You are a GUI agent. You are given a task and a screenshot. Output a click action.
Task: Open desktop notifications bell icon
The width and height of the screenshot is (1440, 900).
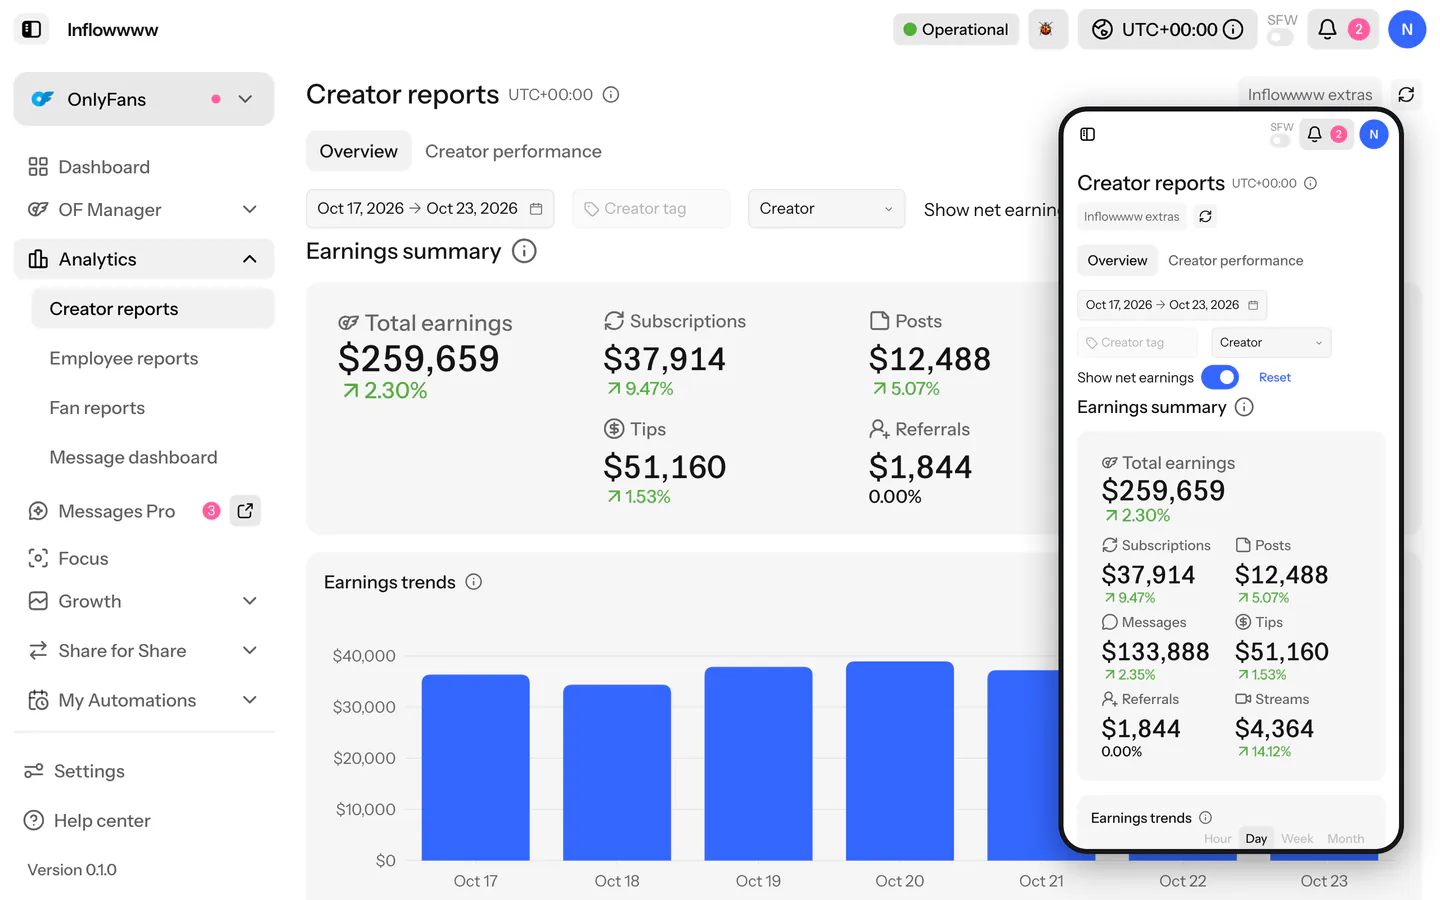point(1327,29)
